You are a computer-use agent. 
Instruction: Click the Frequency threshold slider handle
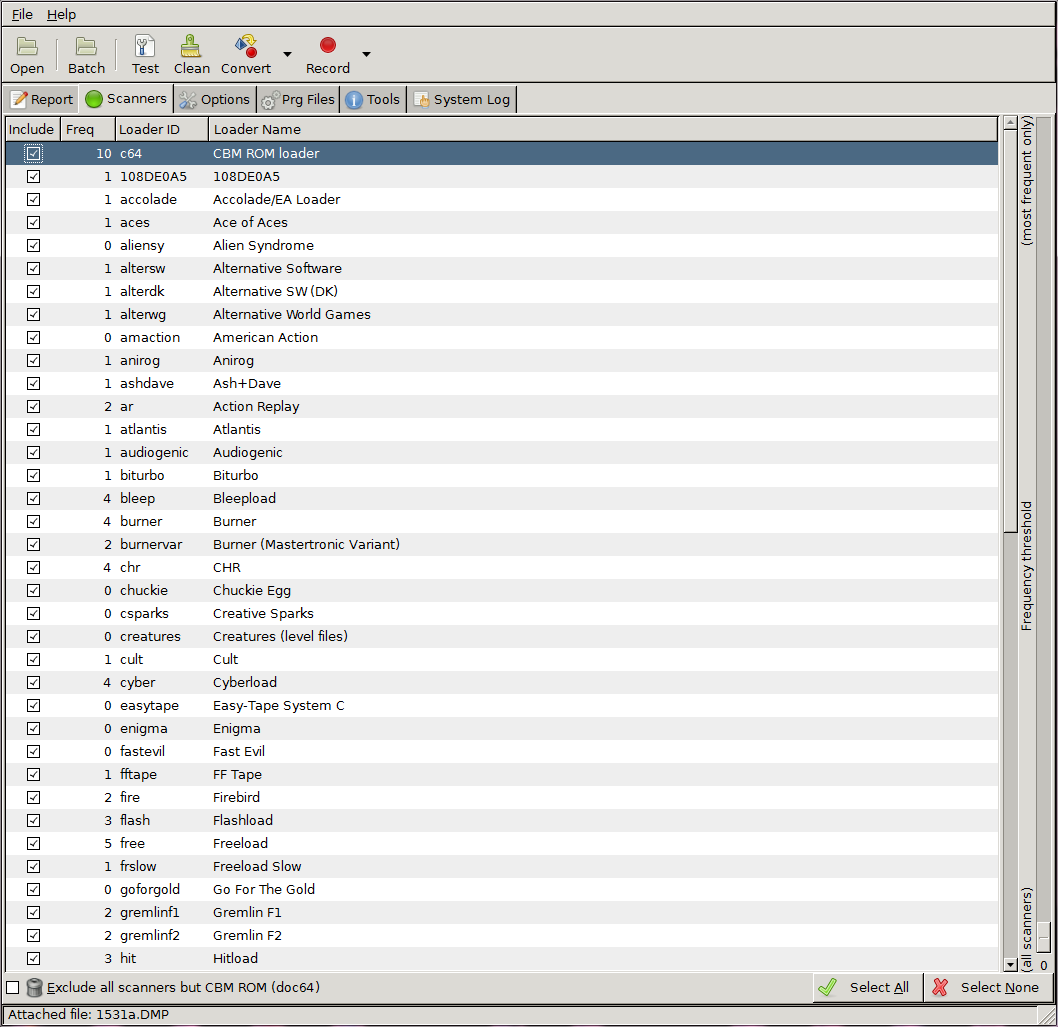1044,935
